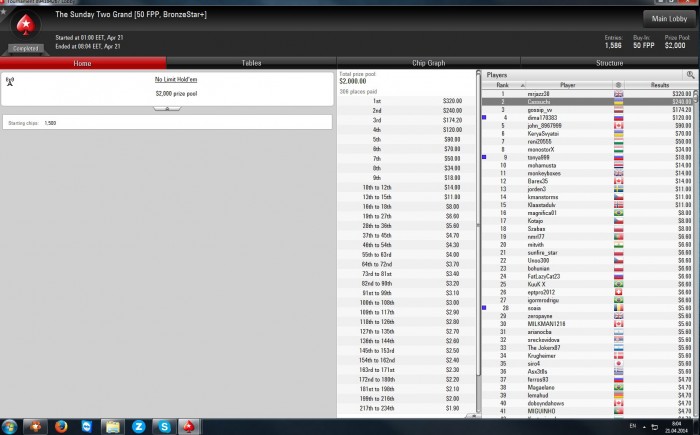
Task: Click the 55th to 63rd prize row
Action: [406, 255]
